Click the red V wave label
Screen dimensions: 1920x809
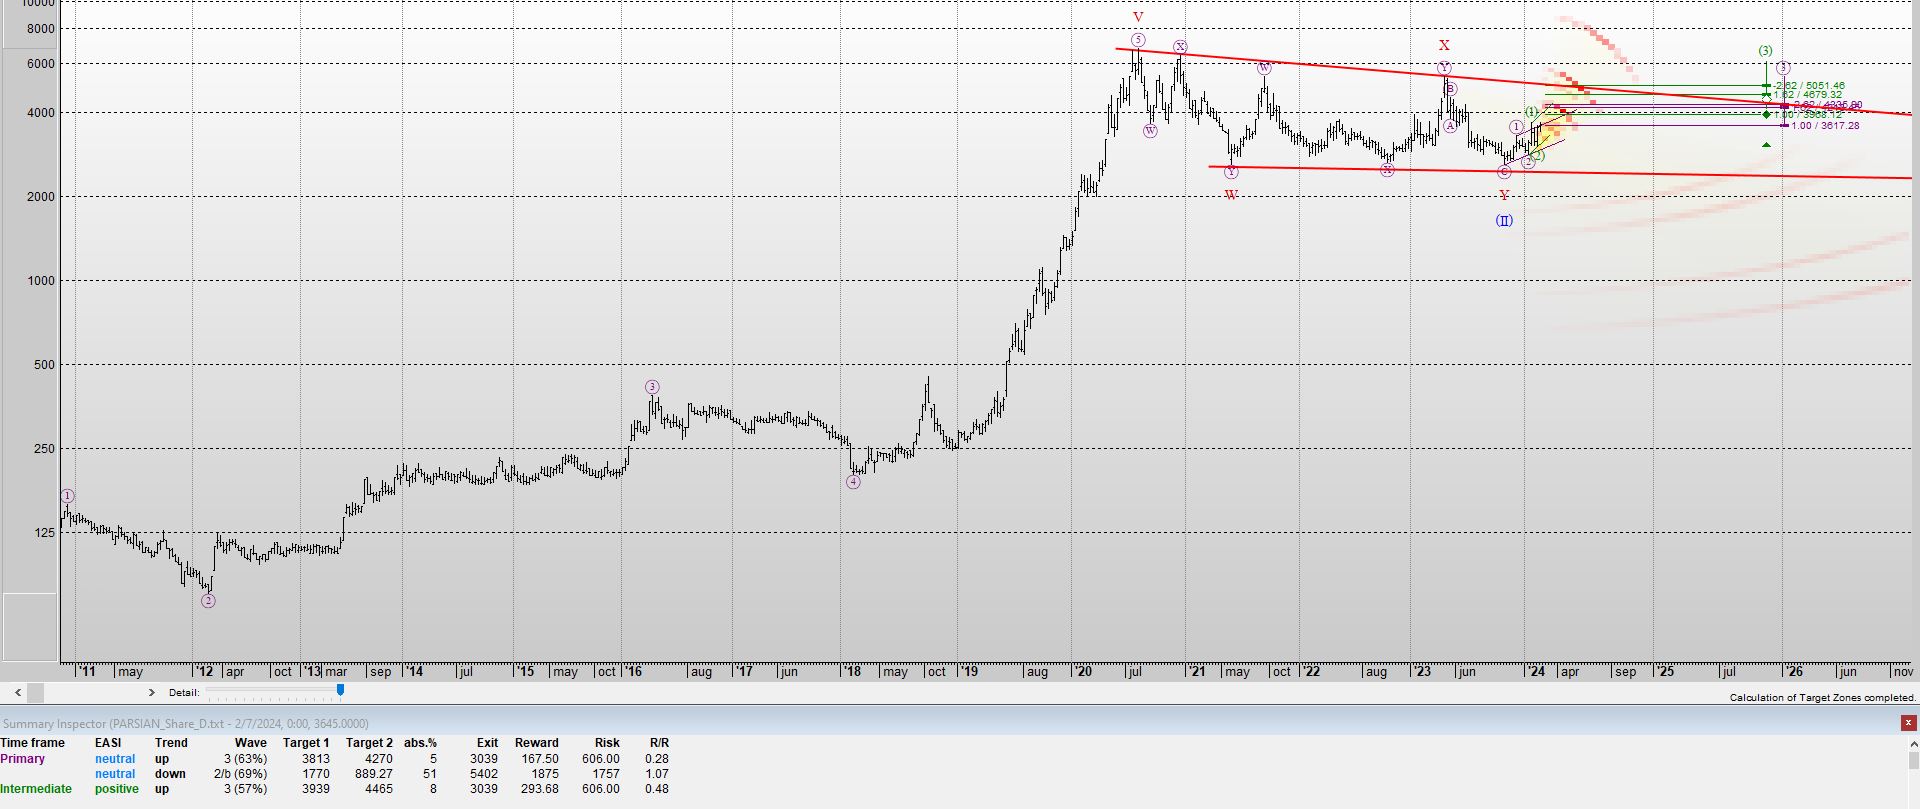1138,17
